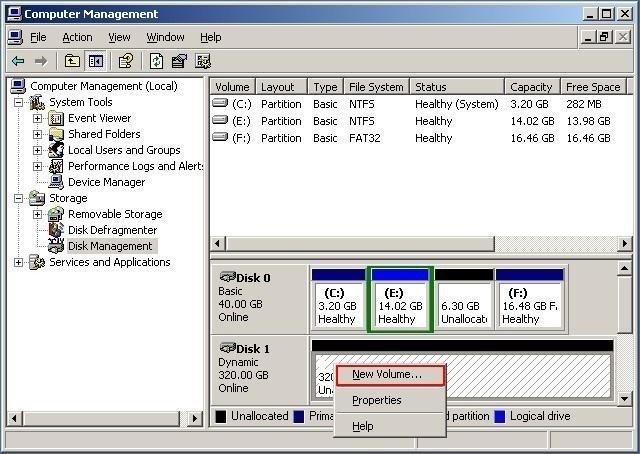This screenshot has height=454, width=640.
Task: Select the (F:) 16.48 GB partition block
Action: coord(529,299)
